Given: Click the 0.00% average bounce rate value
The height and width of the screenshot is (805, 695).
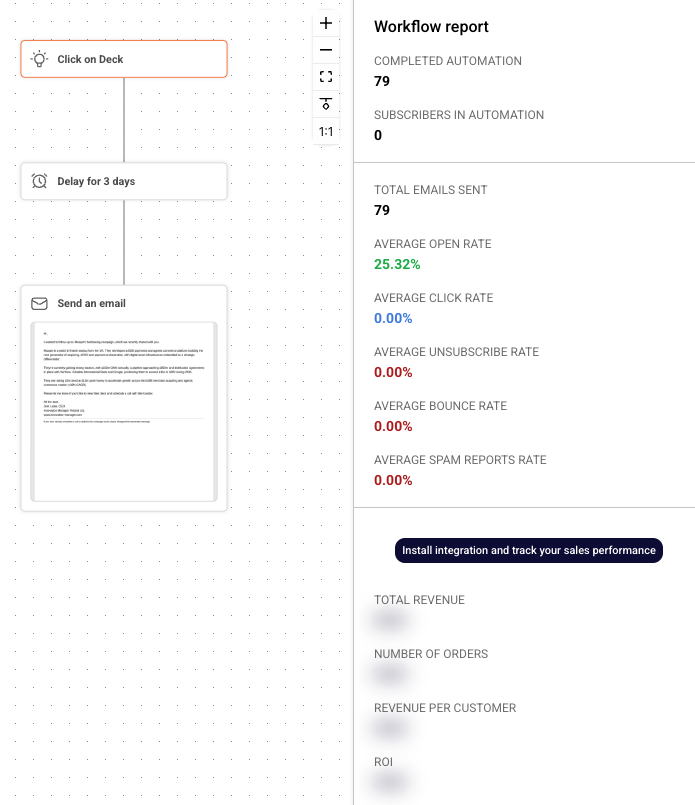Looking at the screenshot, I should [393, 426].
